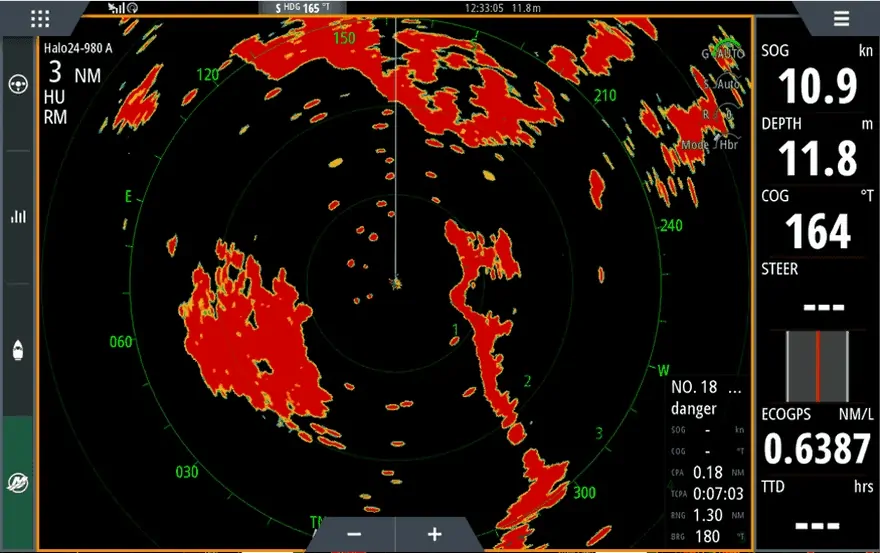
Task: Select the SOG speed data tile
Action: tap(816, 76)
